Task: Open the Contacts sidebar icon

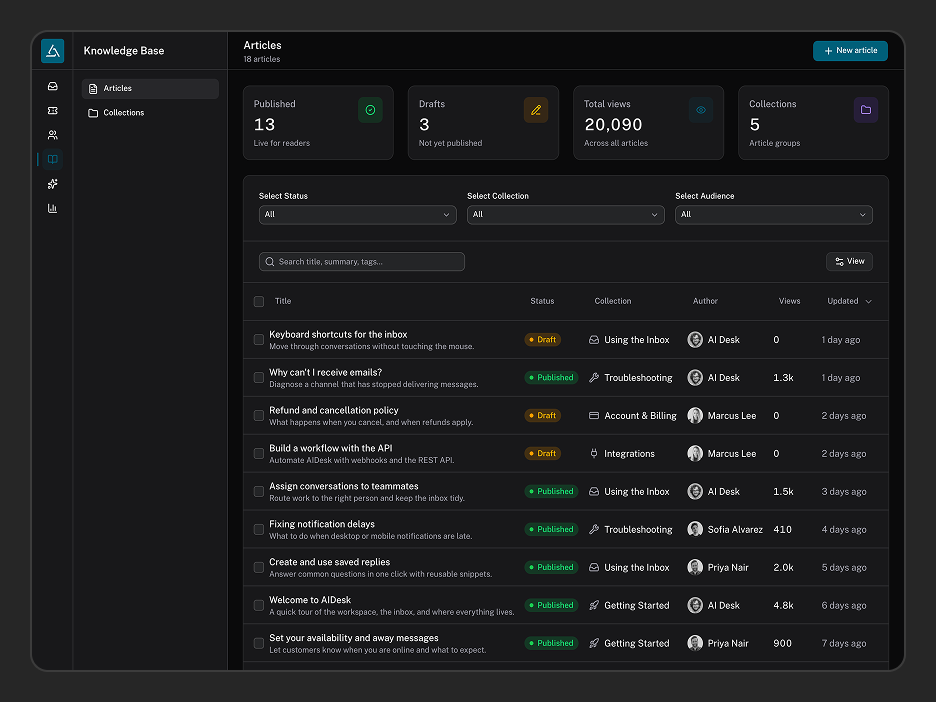Action: tap(53, 135)
